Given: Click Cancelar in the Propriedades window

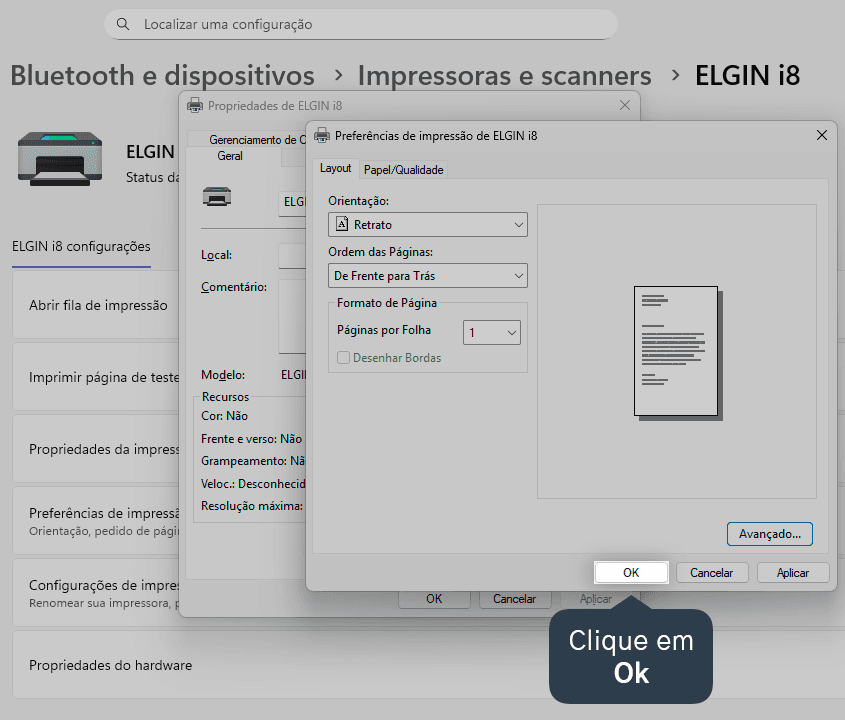Looking at the screenshot, I should [x=514, y=599].
